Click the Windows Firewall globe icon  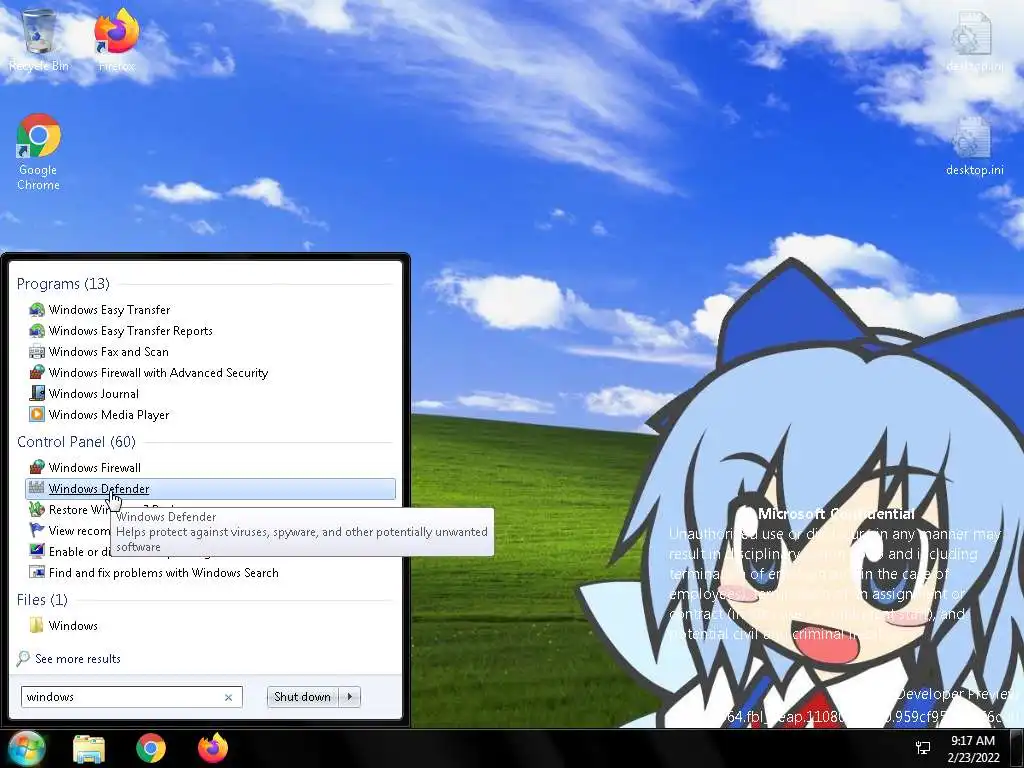(x=37, y=468)
